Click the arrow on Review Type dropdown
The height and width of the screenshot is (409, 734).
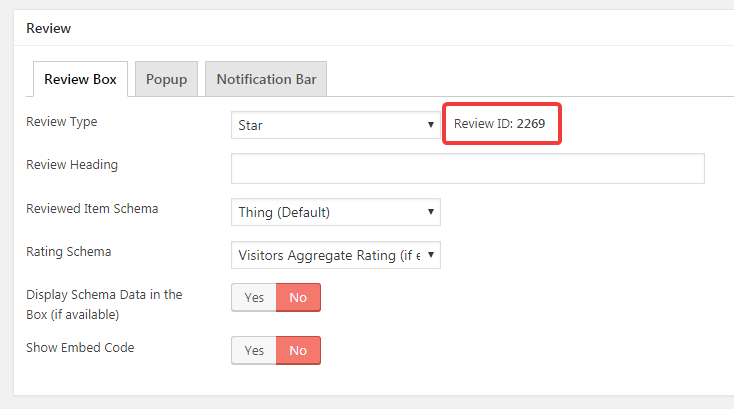click(x=430, y=126)
